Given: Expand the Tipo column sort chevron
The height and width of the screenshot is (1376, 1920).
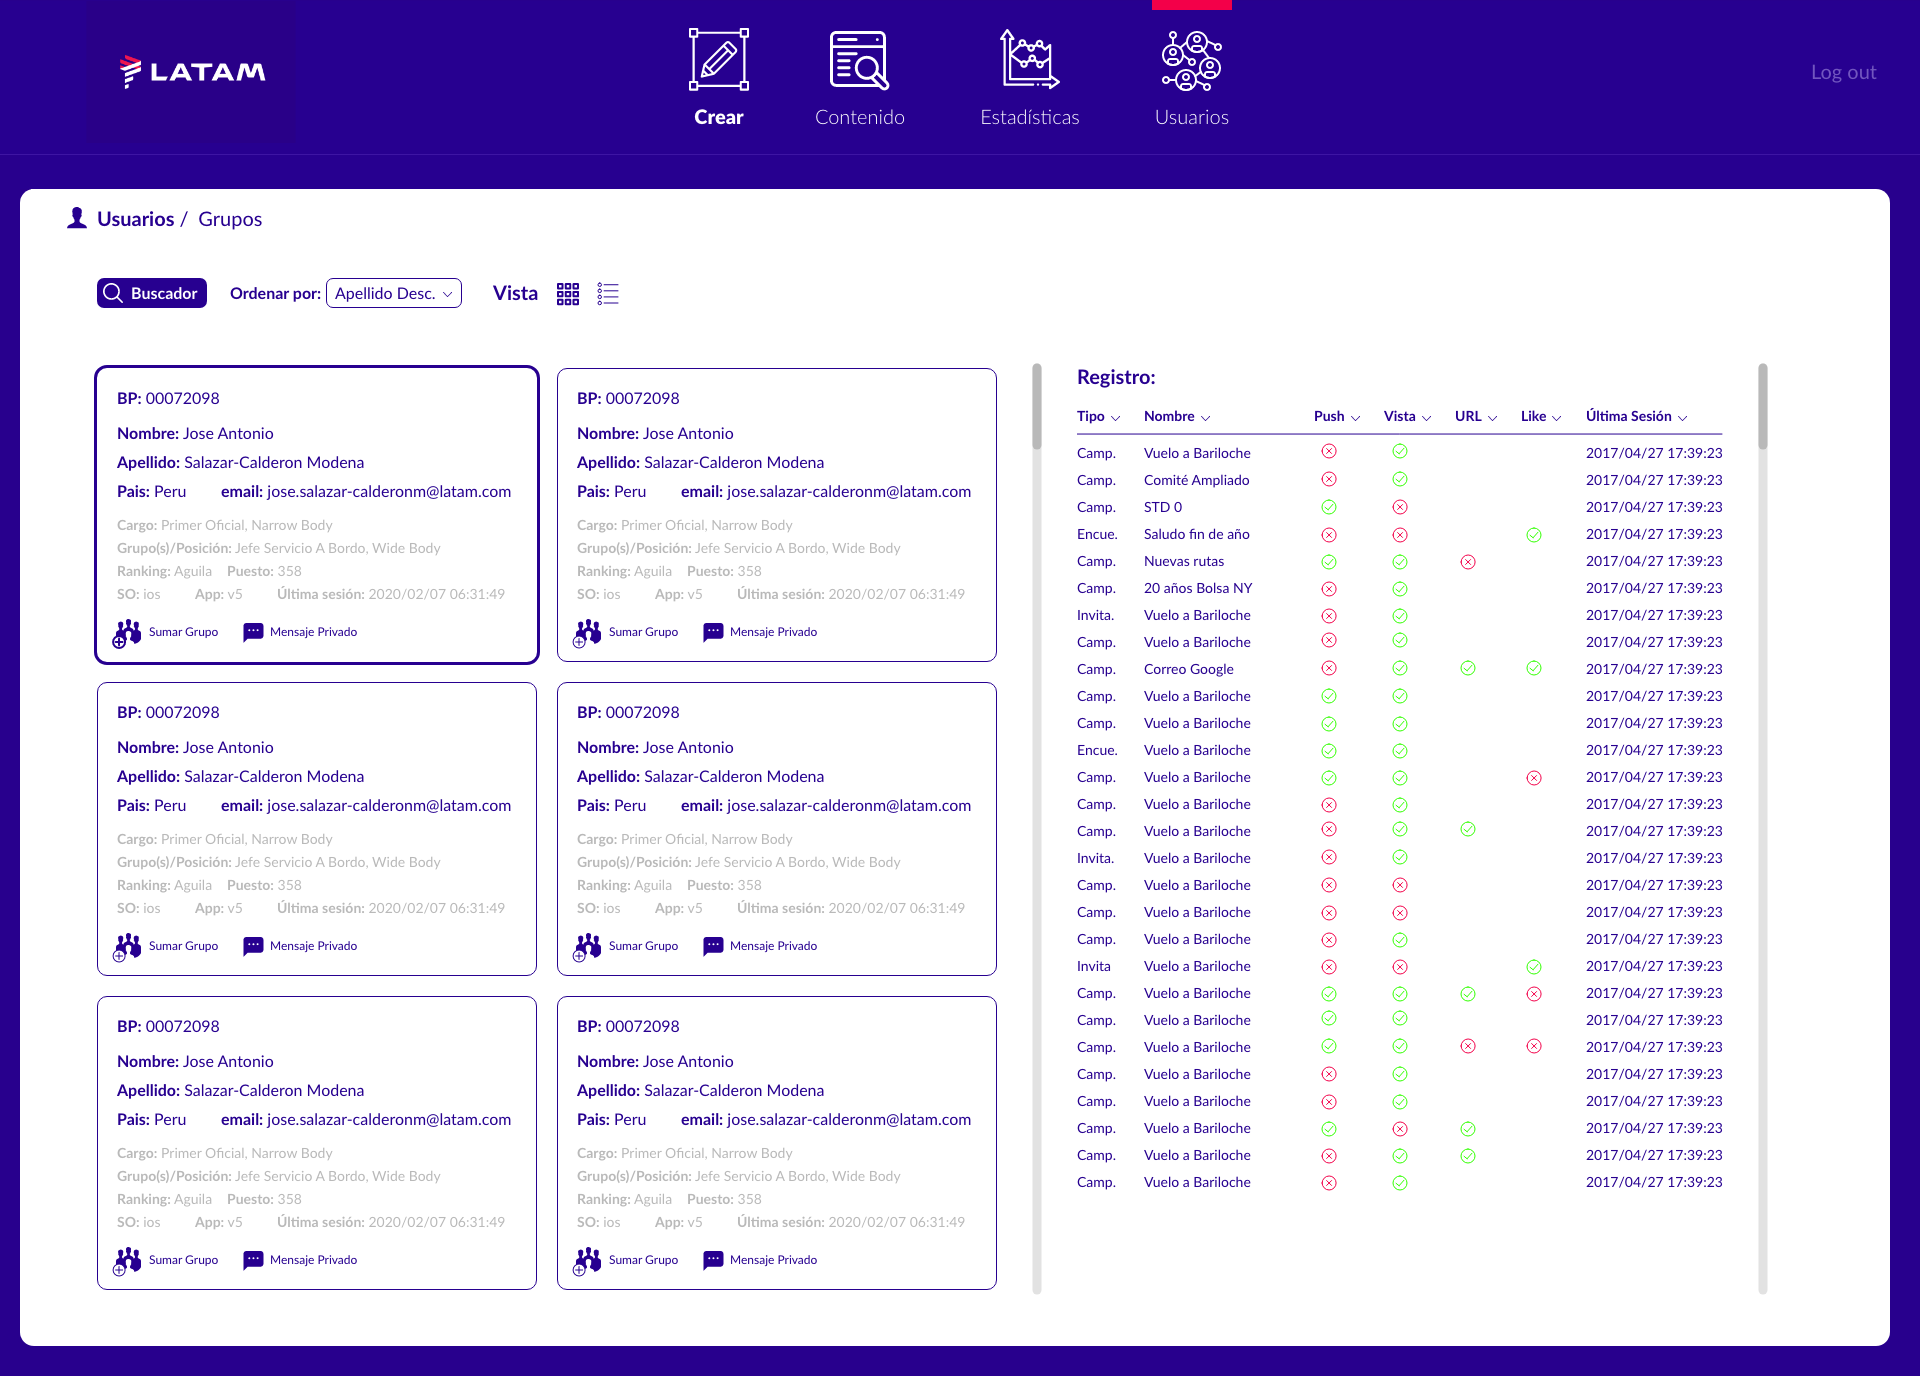Looking at the screenshot, I should pyautogui.click(x=1116, y=418).
